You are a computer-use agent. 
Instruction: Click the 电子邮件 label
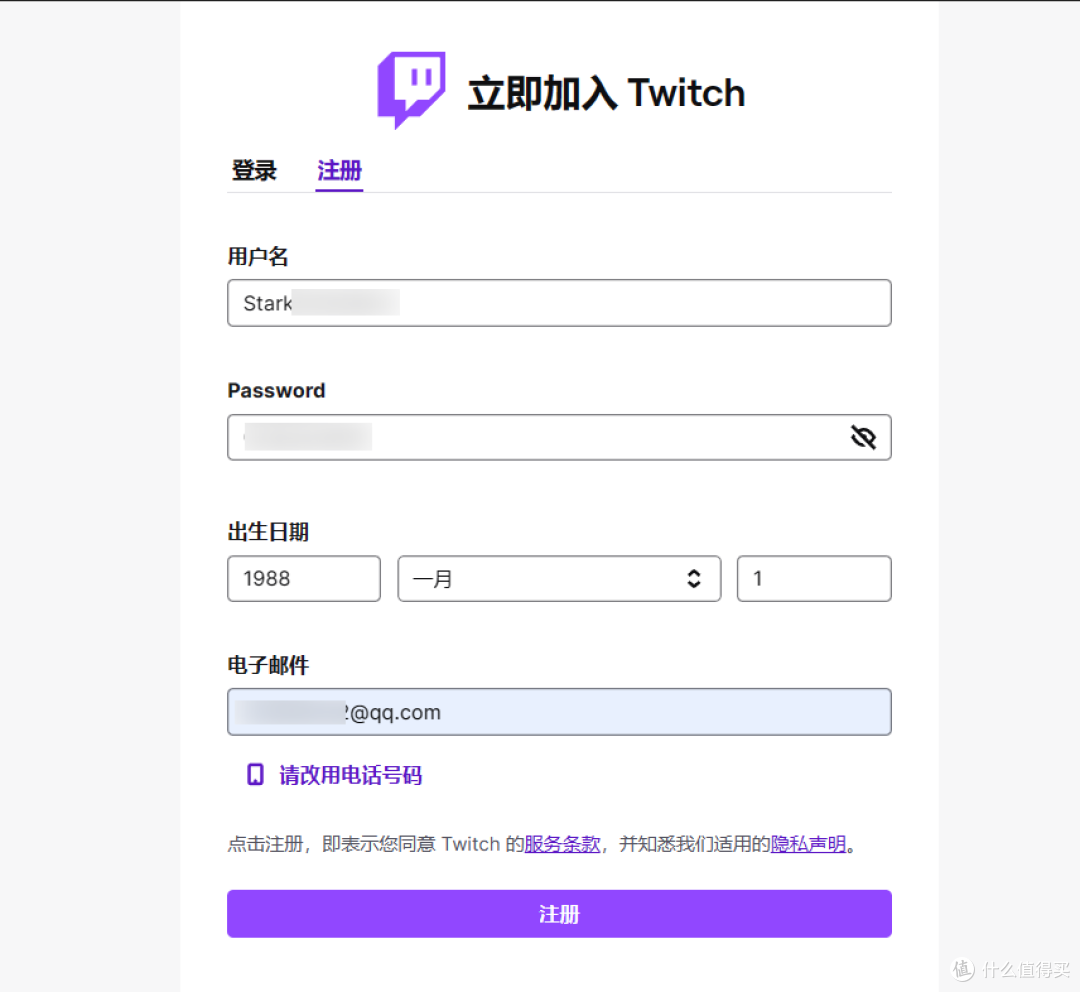coord(268,665)
